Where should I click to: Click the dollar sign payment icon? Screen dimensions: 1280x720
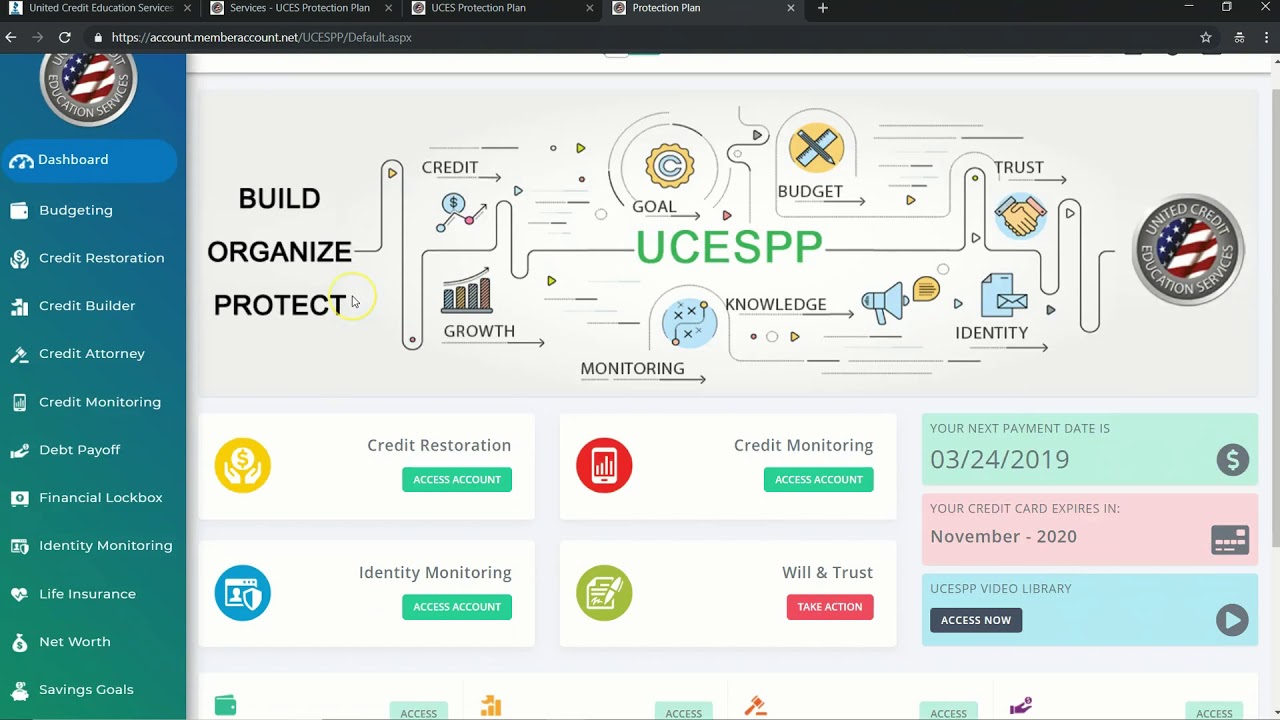point(1232,460)
